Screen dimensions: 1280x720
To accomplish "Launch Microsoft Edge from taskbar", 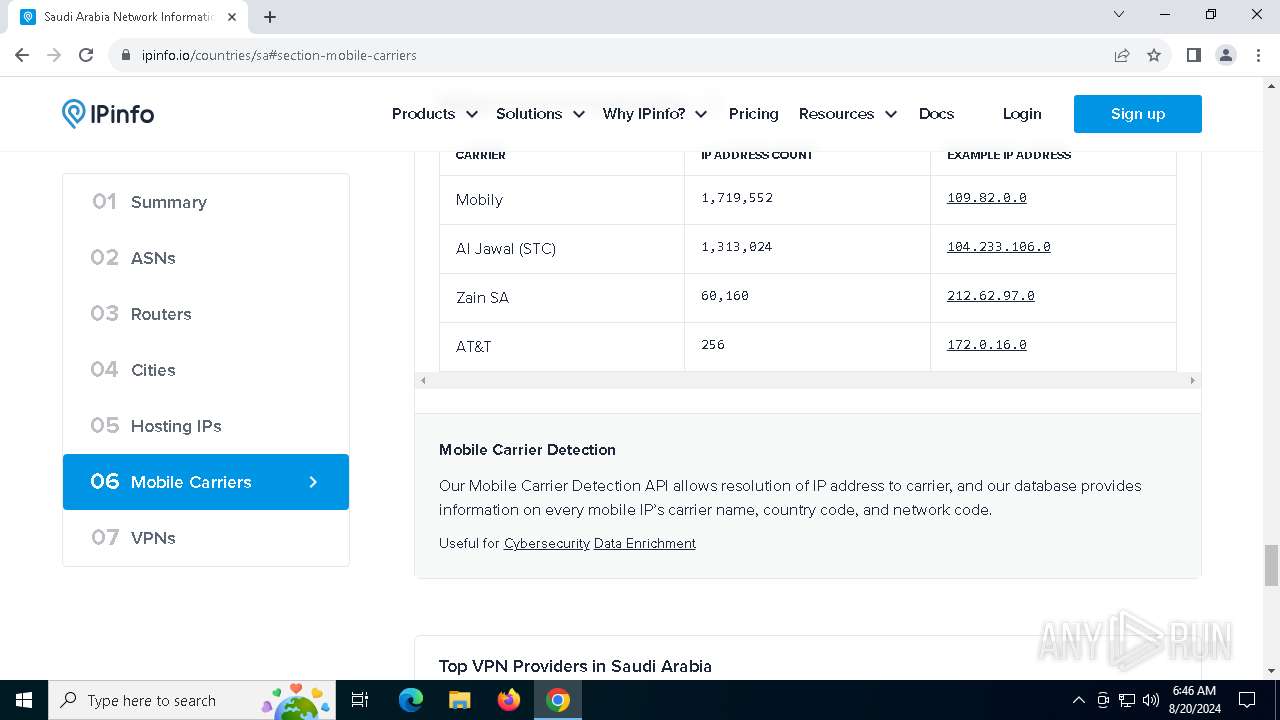I will (x=411, y=700).
